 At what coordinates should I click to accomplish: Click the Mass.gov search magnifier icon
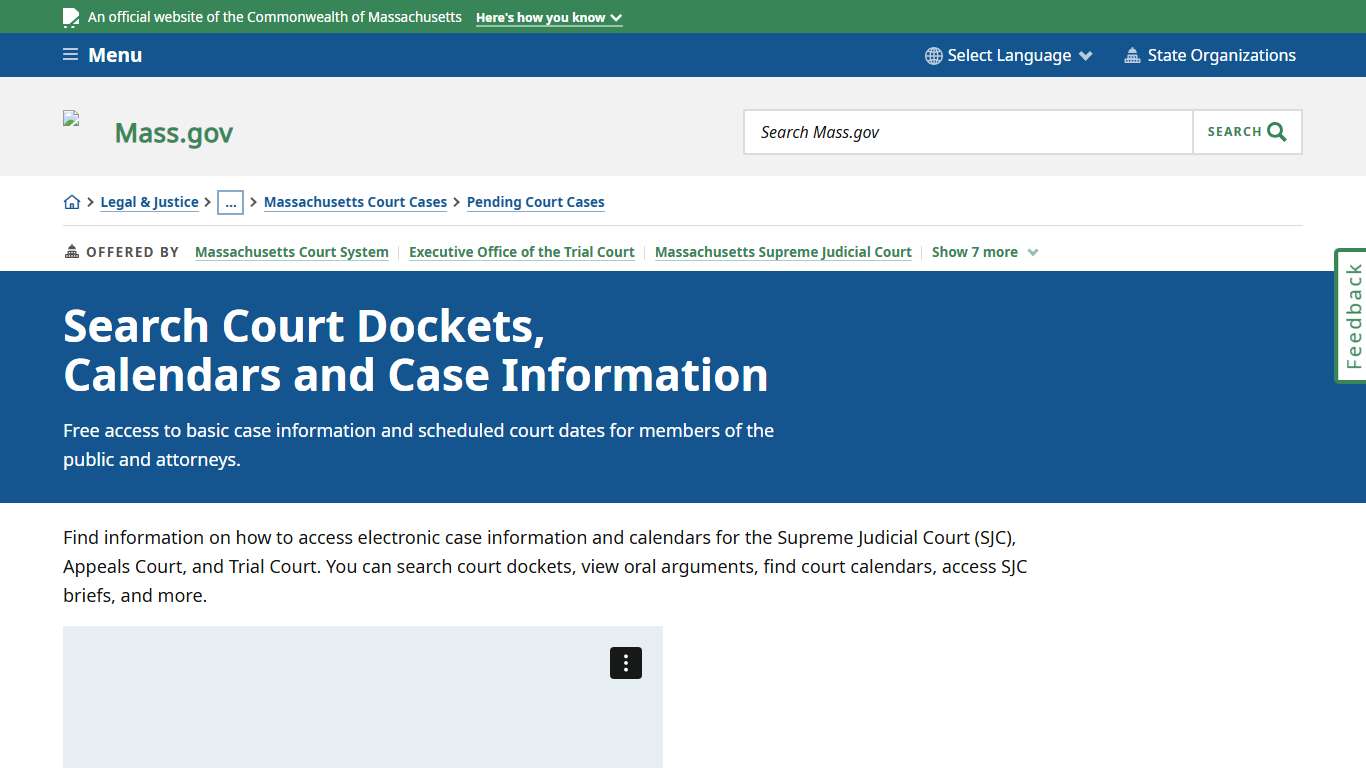[x=1275, y=131]
